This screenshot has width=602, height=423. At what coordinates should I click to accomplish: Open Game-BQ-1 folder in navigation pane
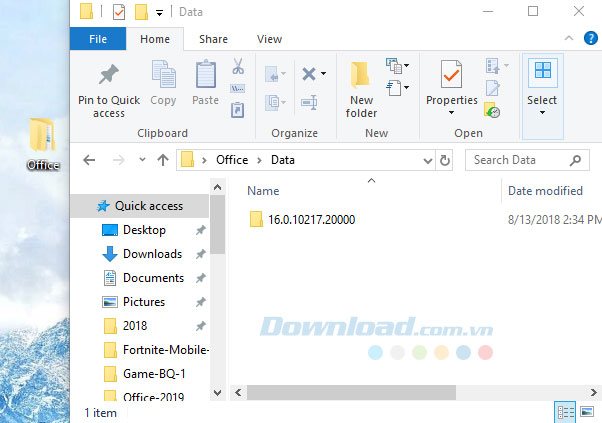144,374
